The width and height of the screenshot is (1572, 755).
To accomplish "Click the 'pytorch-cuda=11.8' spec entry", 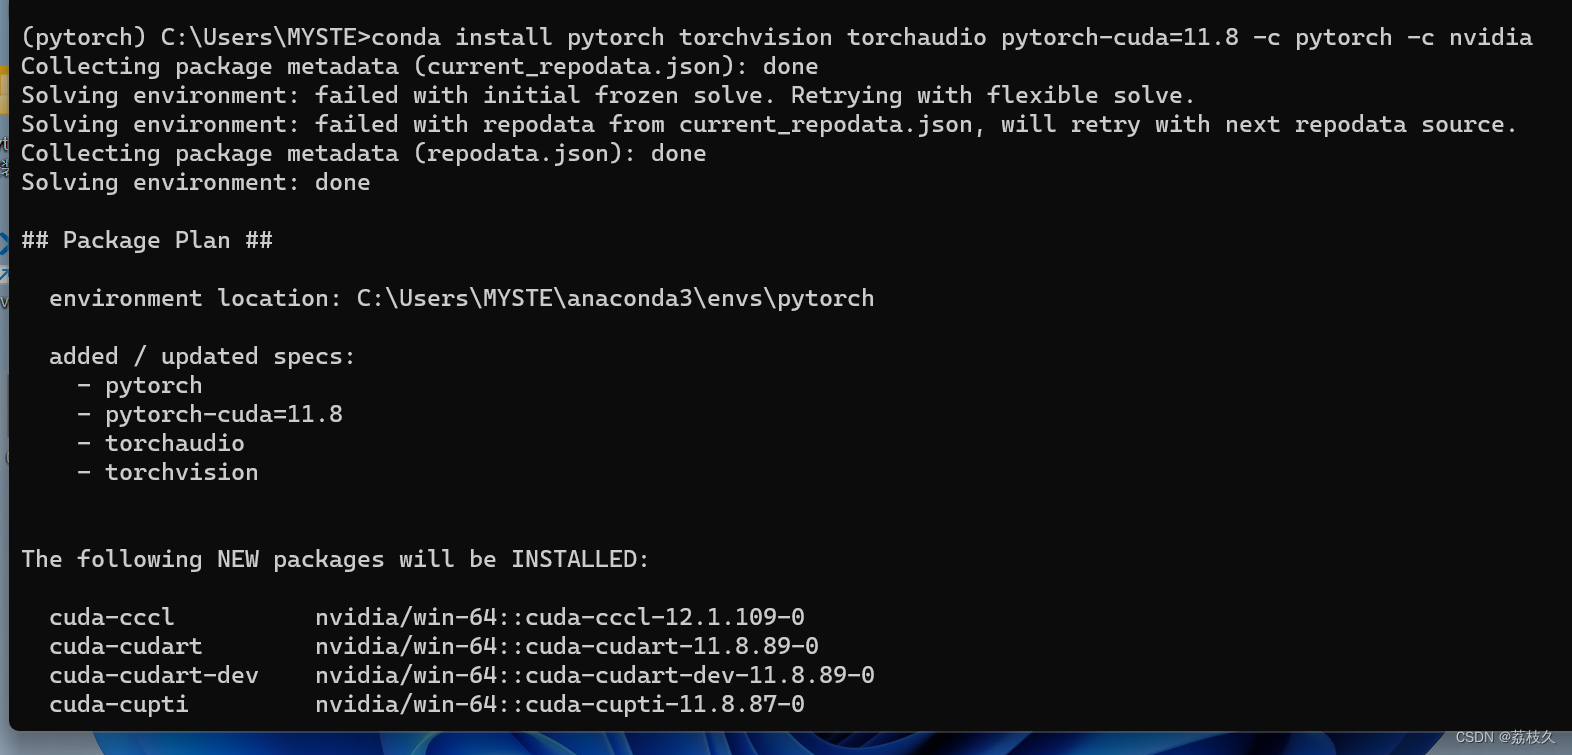I will point(223,415).
